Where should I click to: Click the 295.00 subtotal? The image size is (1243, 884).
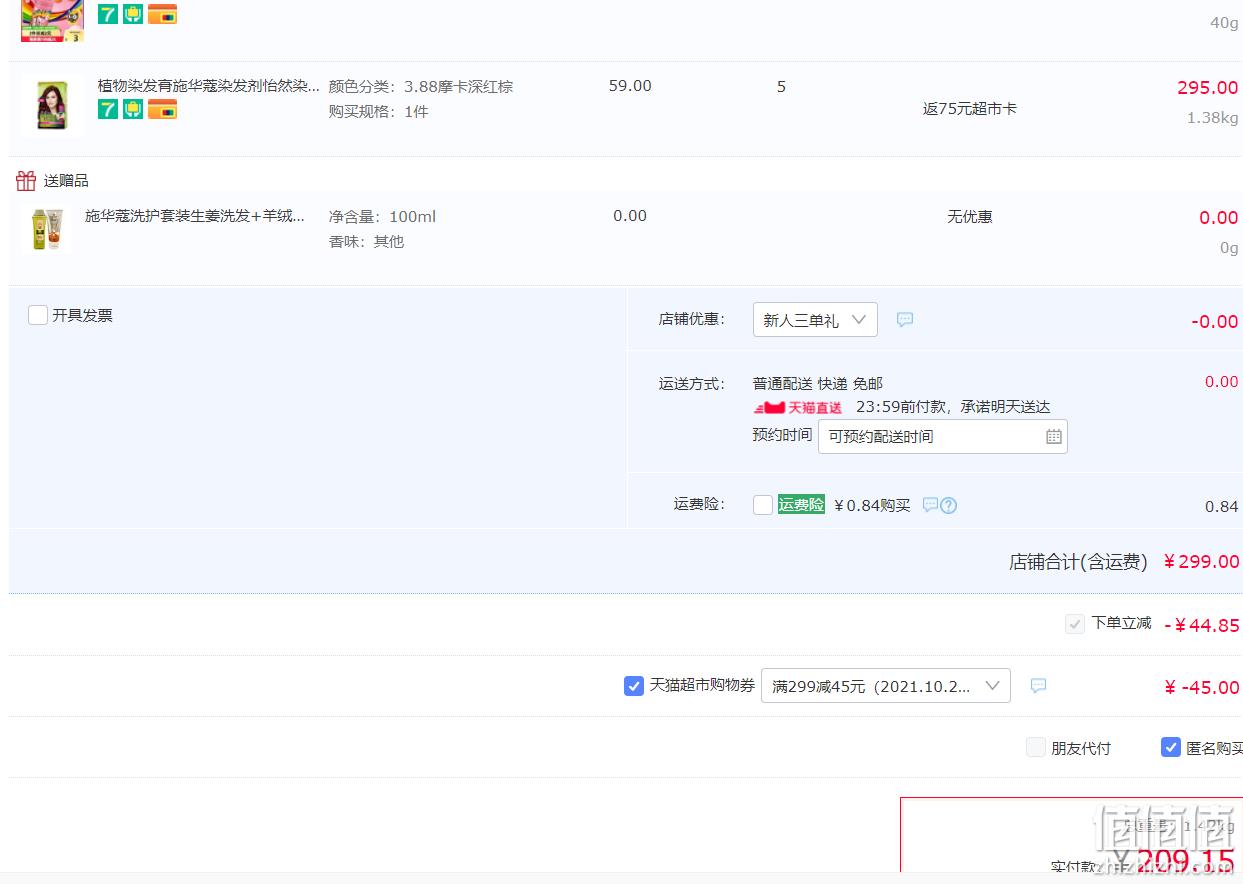coord(1208,88)
